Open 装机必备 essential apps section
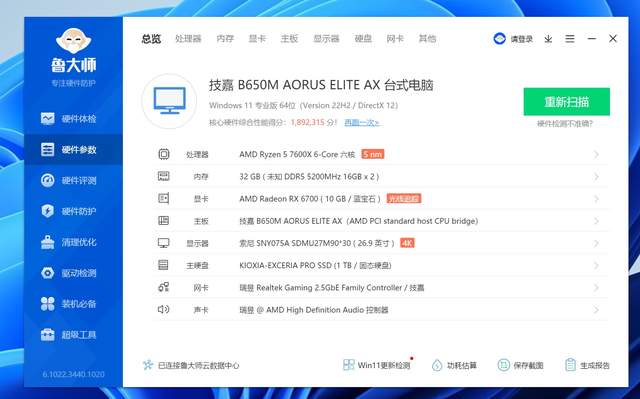Screen dimensions: 640x399 (69, 304)
